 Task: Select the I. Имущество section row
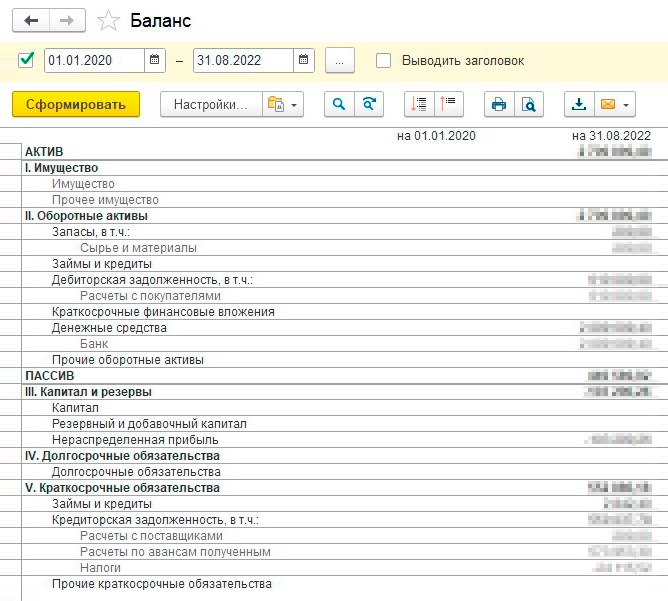pyautogui.click(x=344, y=168)
